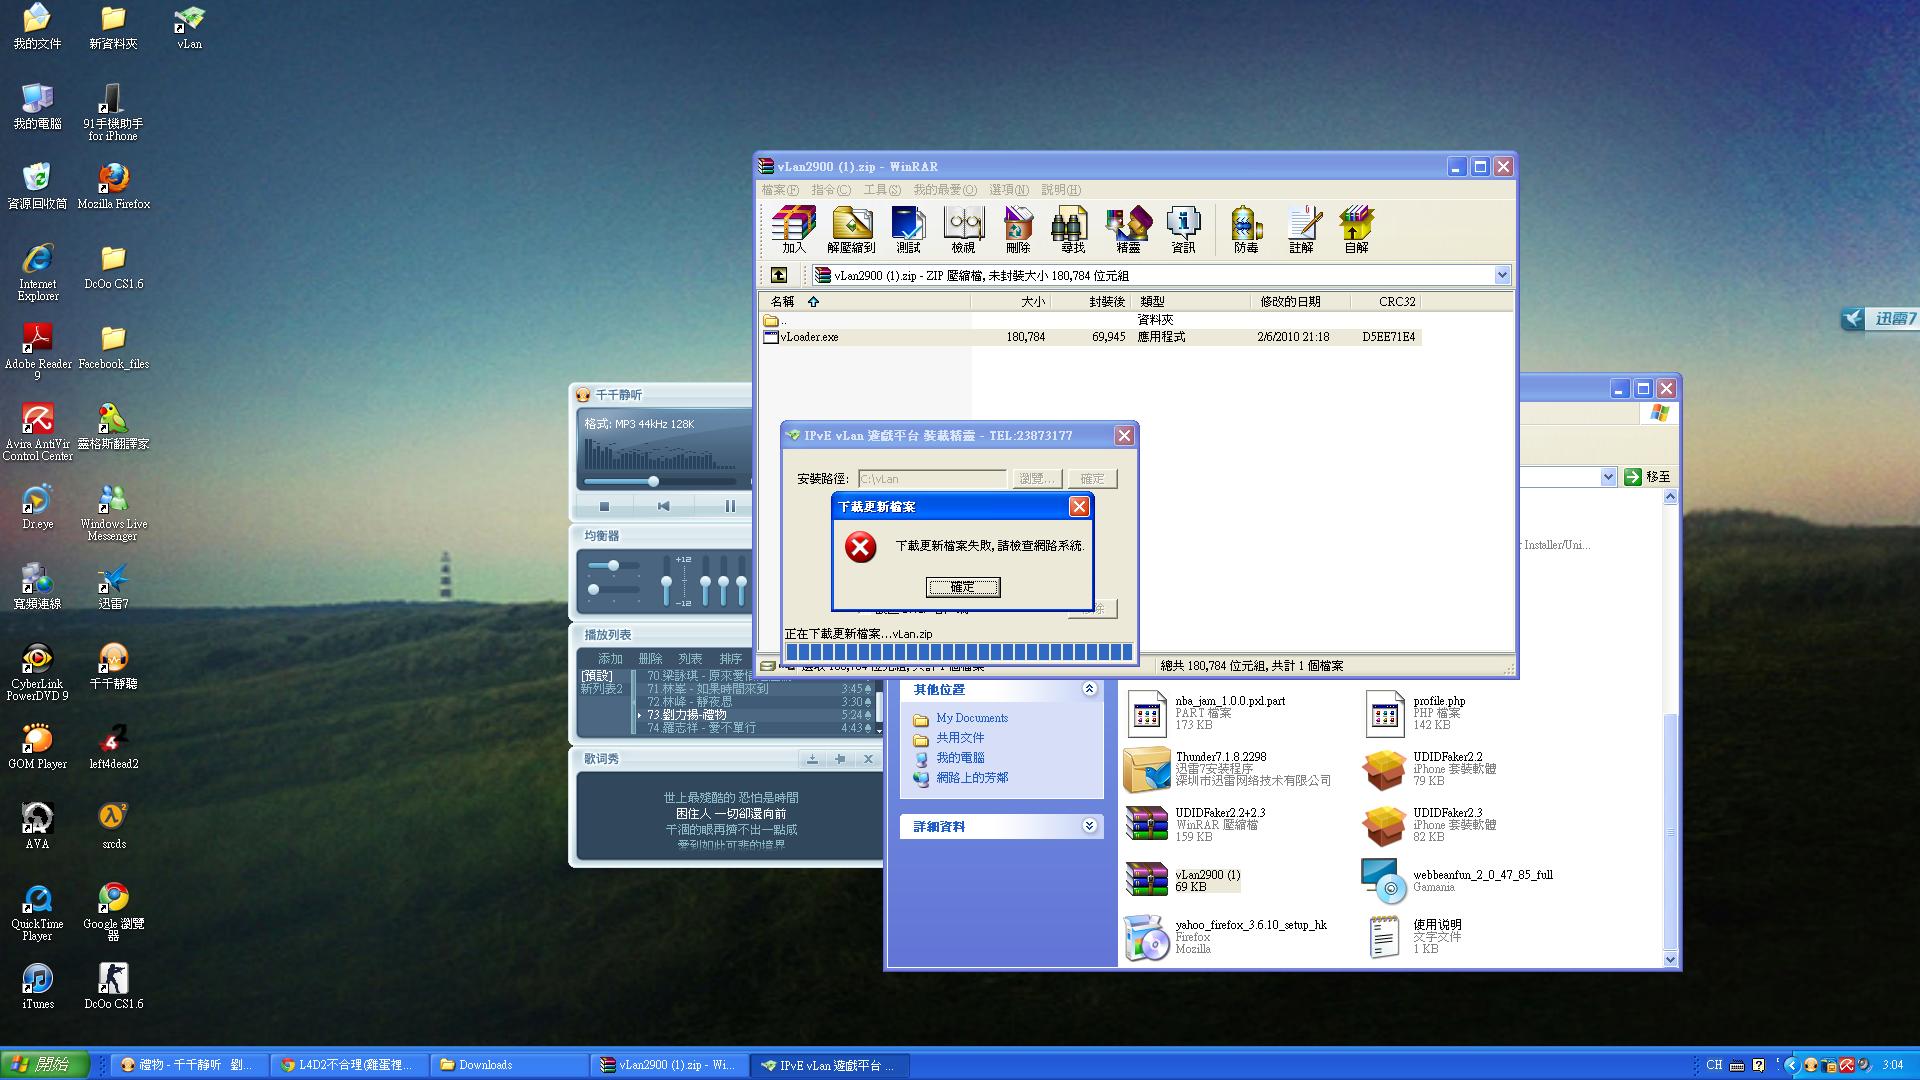Click 確定 in the download error dialog
Screen dimensions: 1920x1080
[962, 587]
